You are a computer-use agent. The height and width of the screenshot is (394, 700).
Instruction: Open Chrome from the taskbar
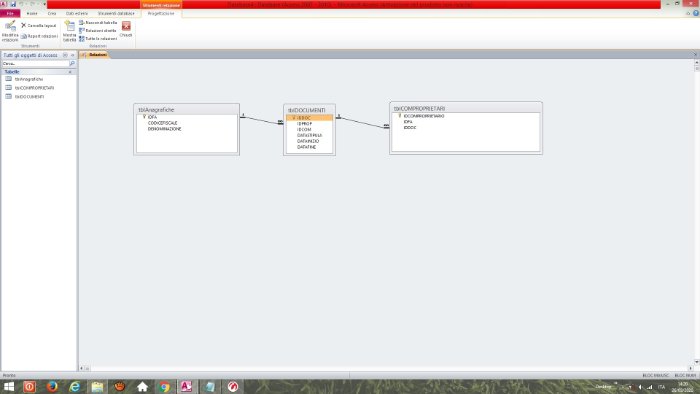(165, 386)
